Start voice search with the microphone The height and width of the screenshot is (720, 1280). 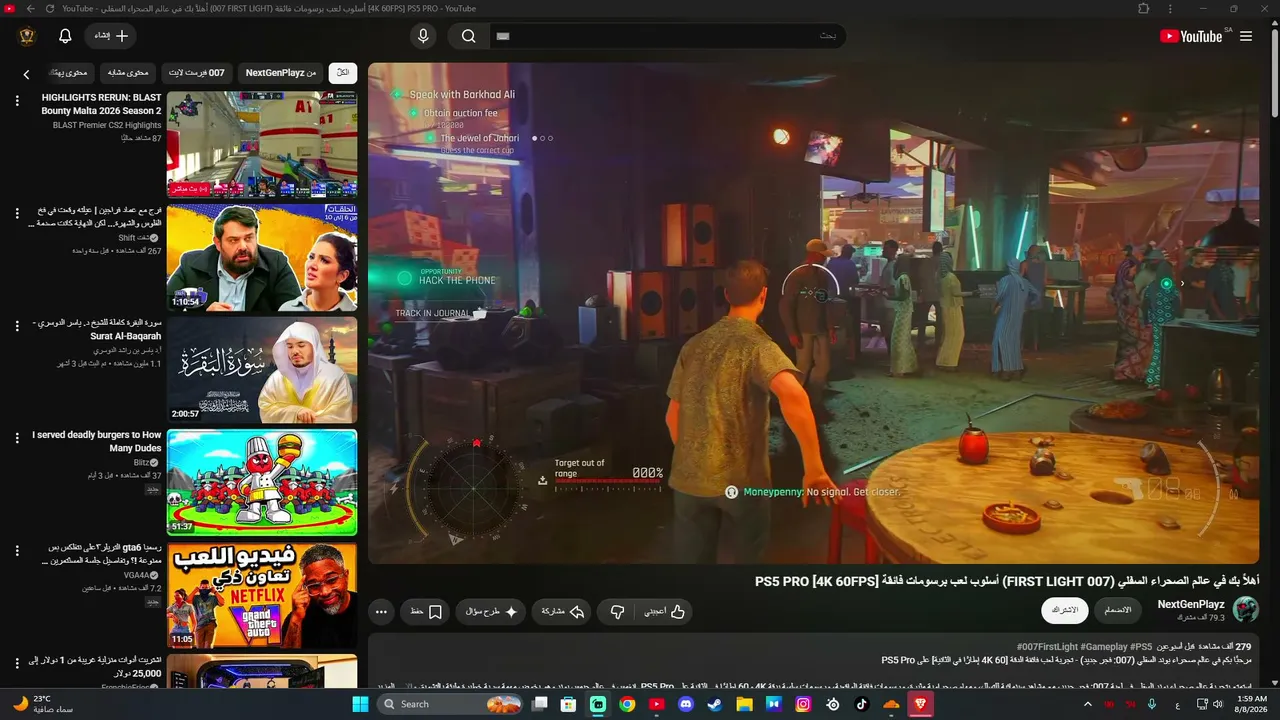pyautogui.click(x=423, y=36)
